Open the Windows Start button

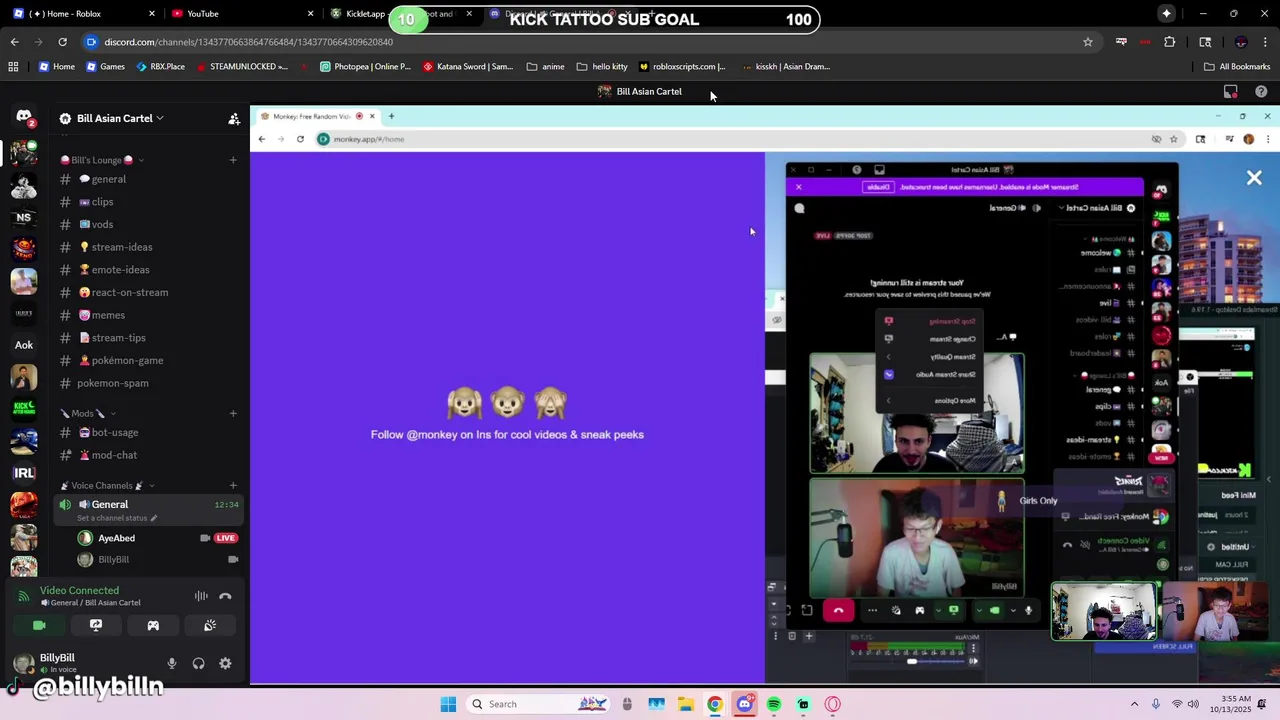pos(448,704)
